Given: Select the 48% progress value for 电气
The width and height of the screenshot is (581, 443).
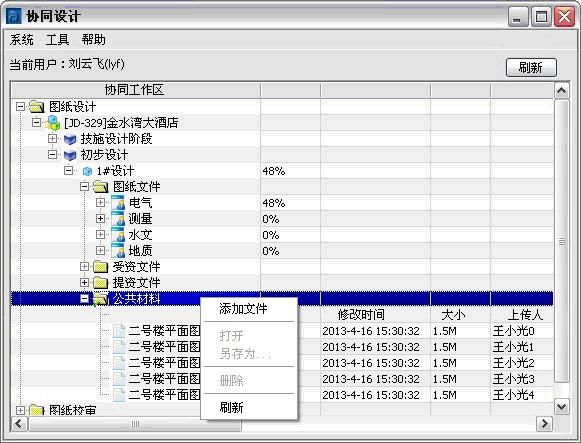Looking at the screenshot, I should (274, 203).
